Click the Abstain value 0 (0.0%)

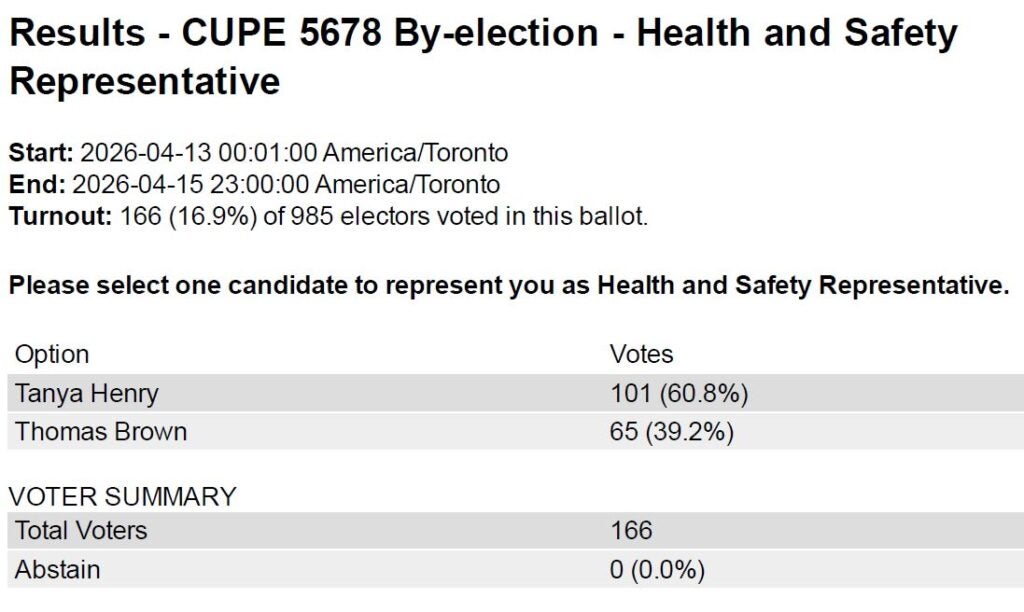(657, 570)
